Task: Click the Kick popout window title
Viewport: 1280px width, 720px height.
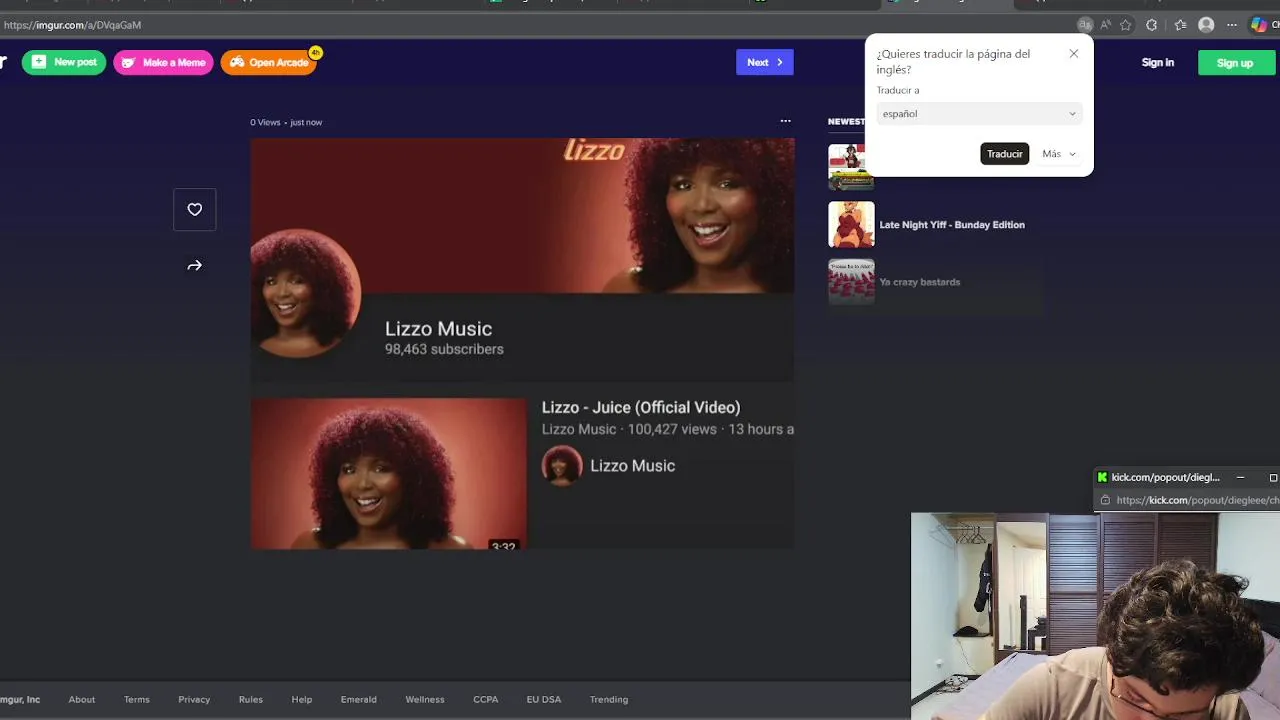Action: (x=1165, y=478)
